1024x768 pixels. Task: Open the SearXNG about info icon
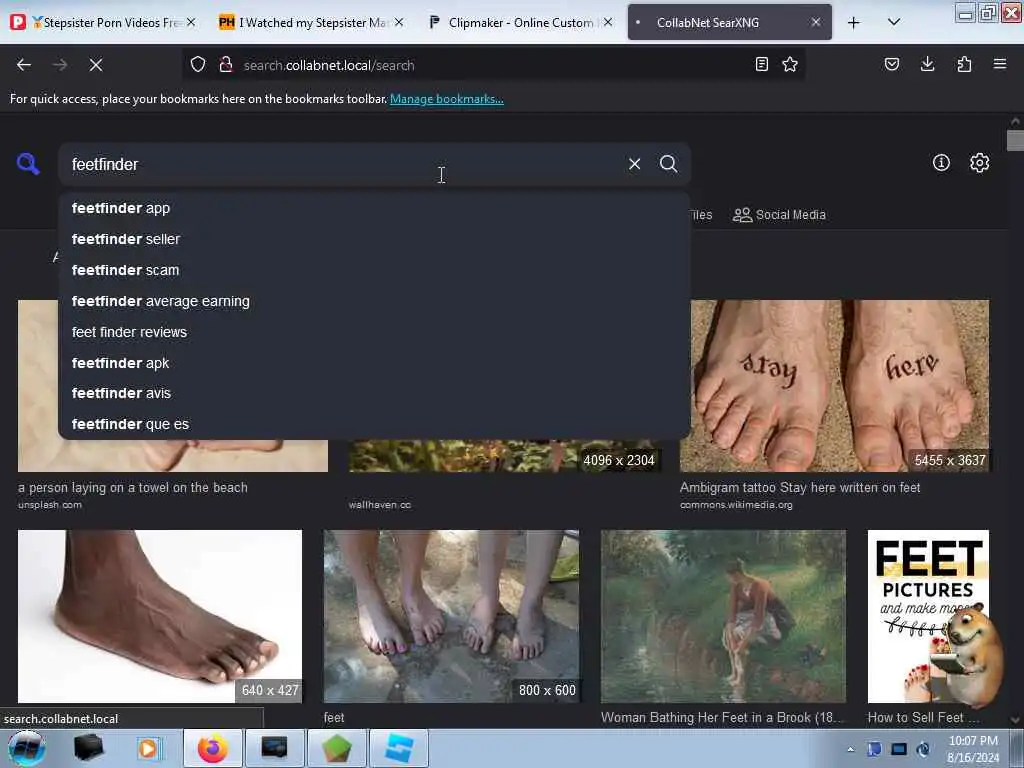[941, 163]
